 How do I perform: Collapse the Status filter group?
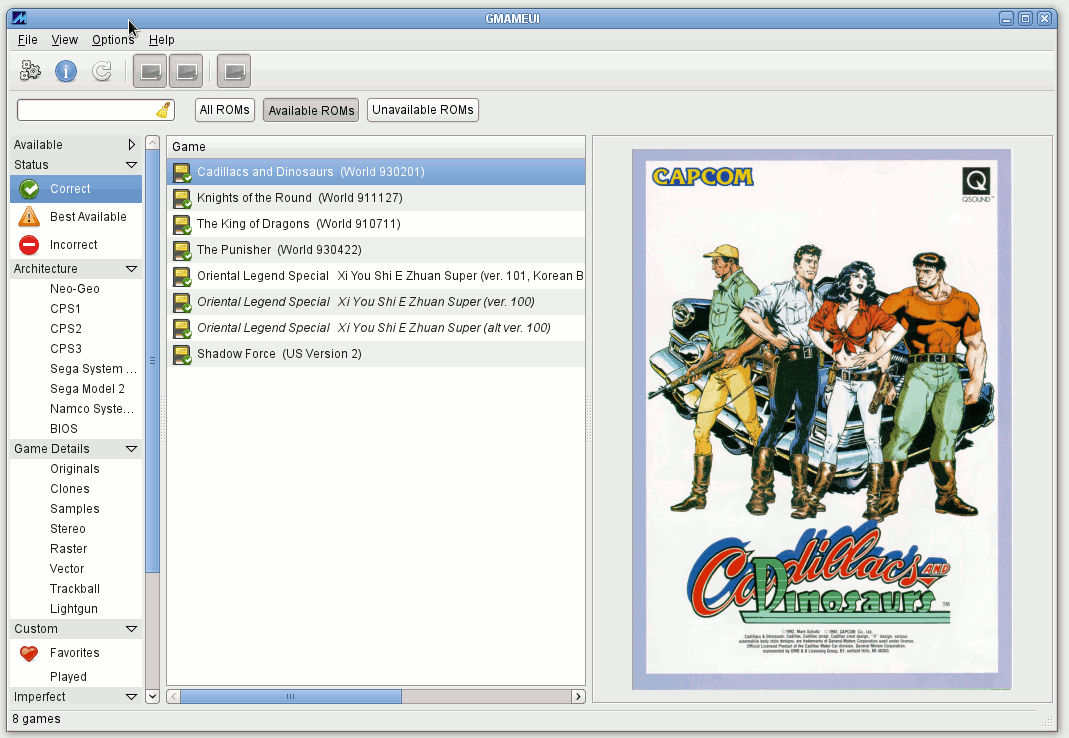point(132,164)
